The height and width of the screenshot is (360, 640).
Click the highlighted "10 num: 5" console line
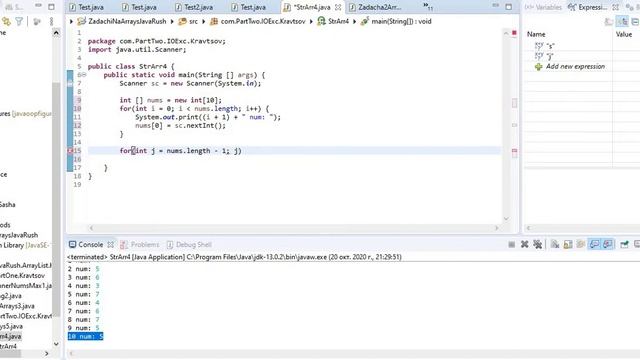coord(85,336)
